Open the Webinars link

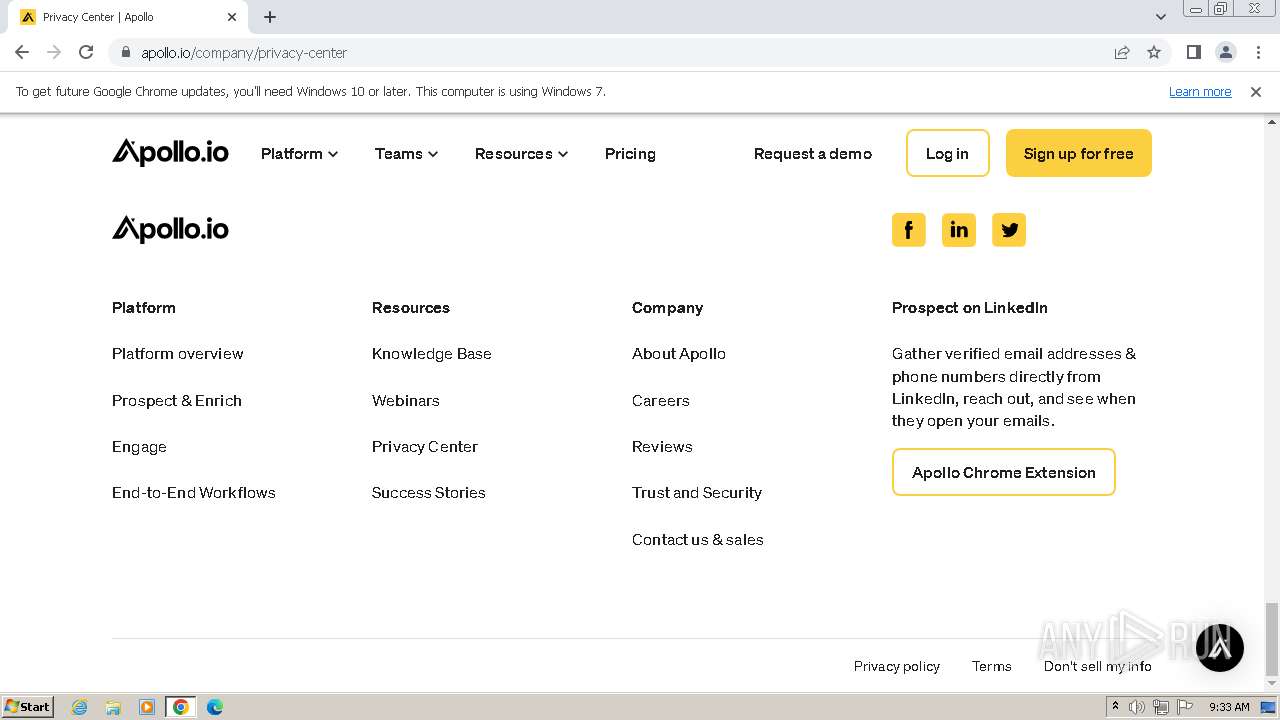[405, 400]
